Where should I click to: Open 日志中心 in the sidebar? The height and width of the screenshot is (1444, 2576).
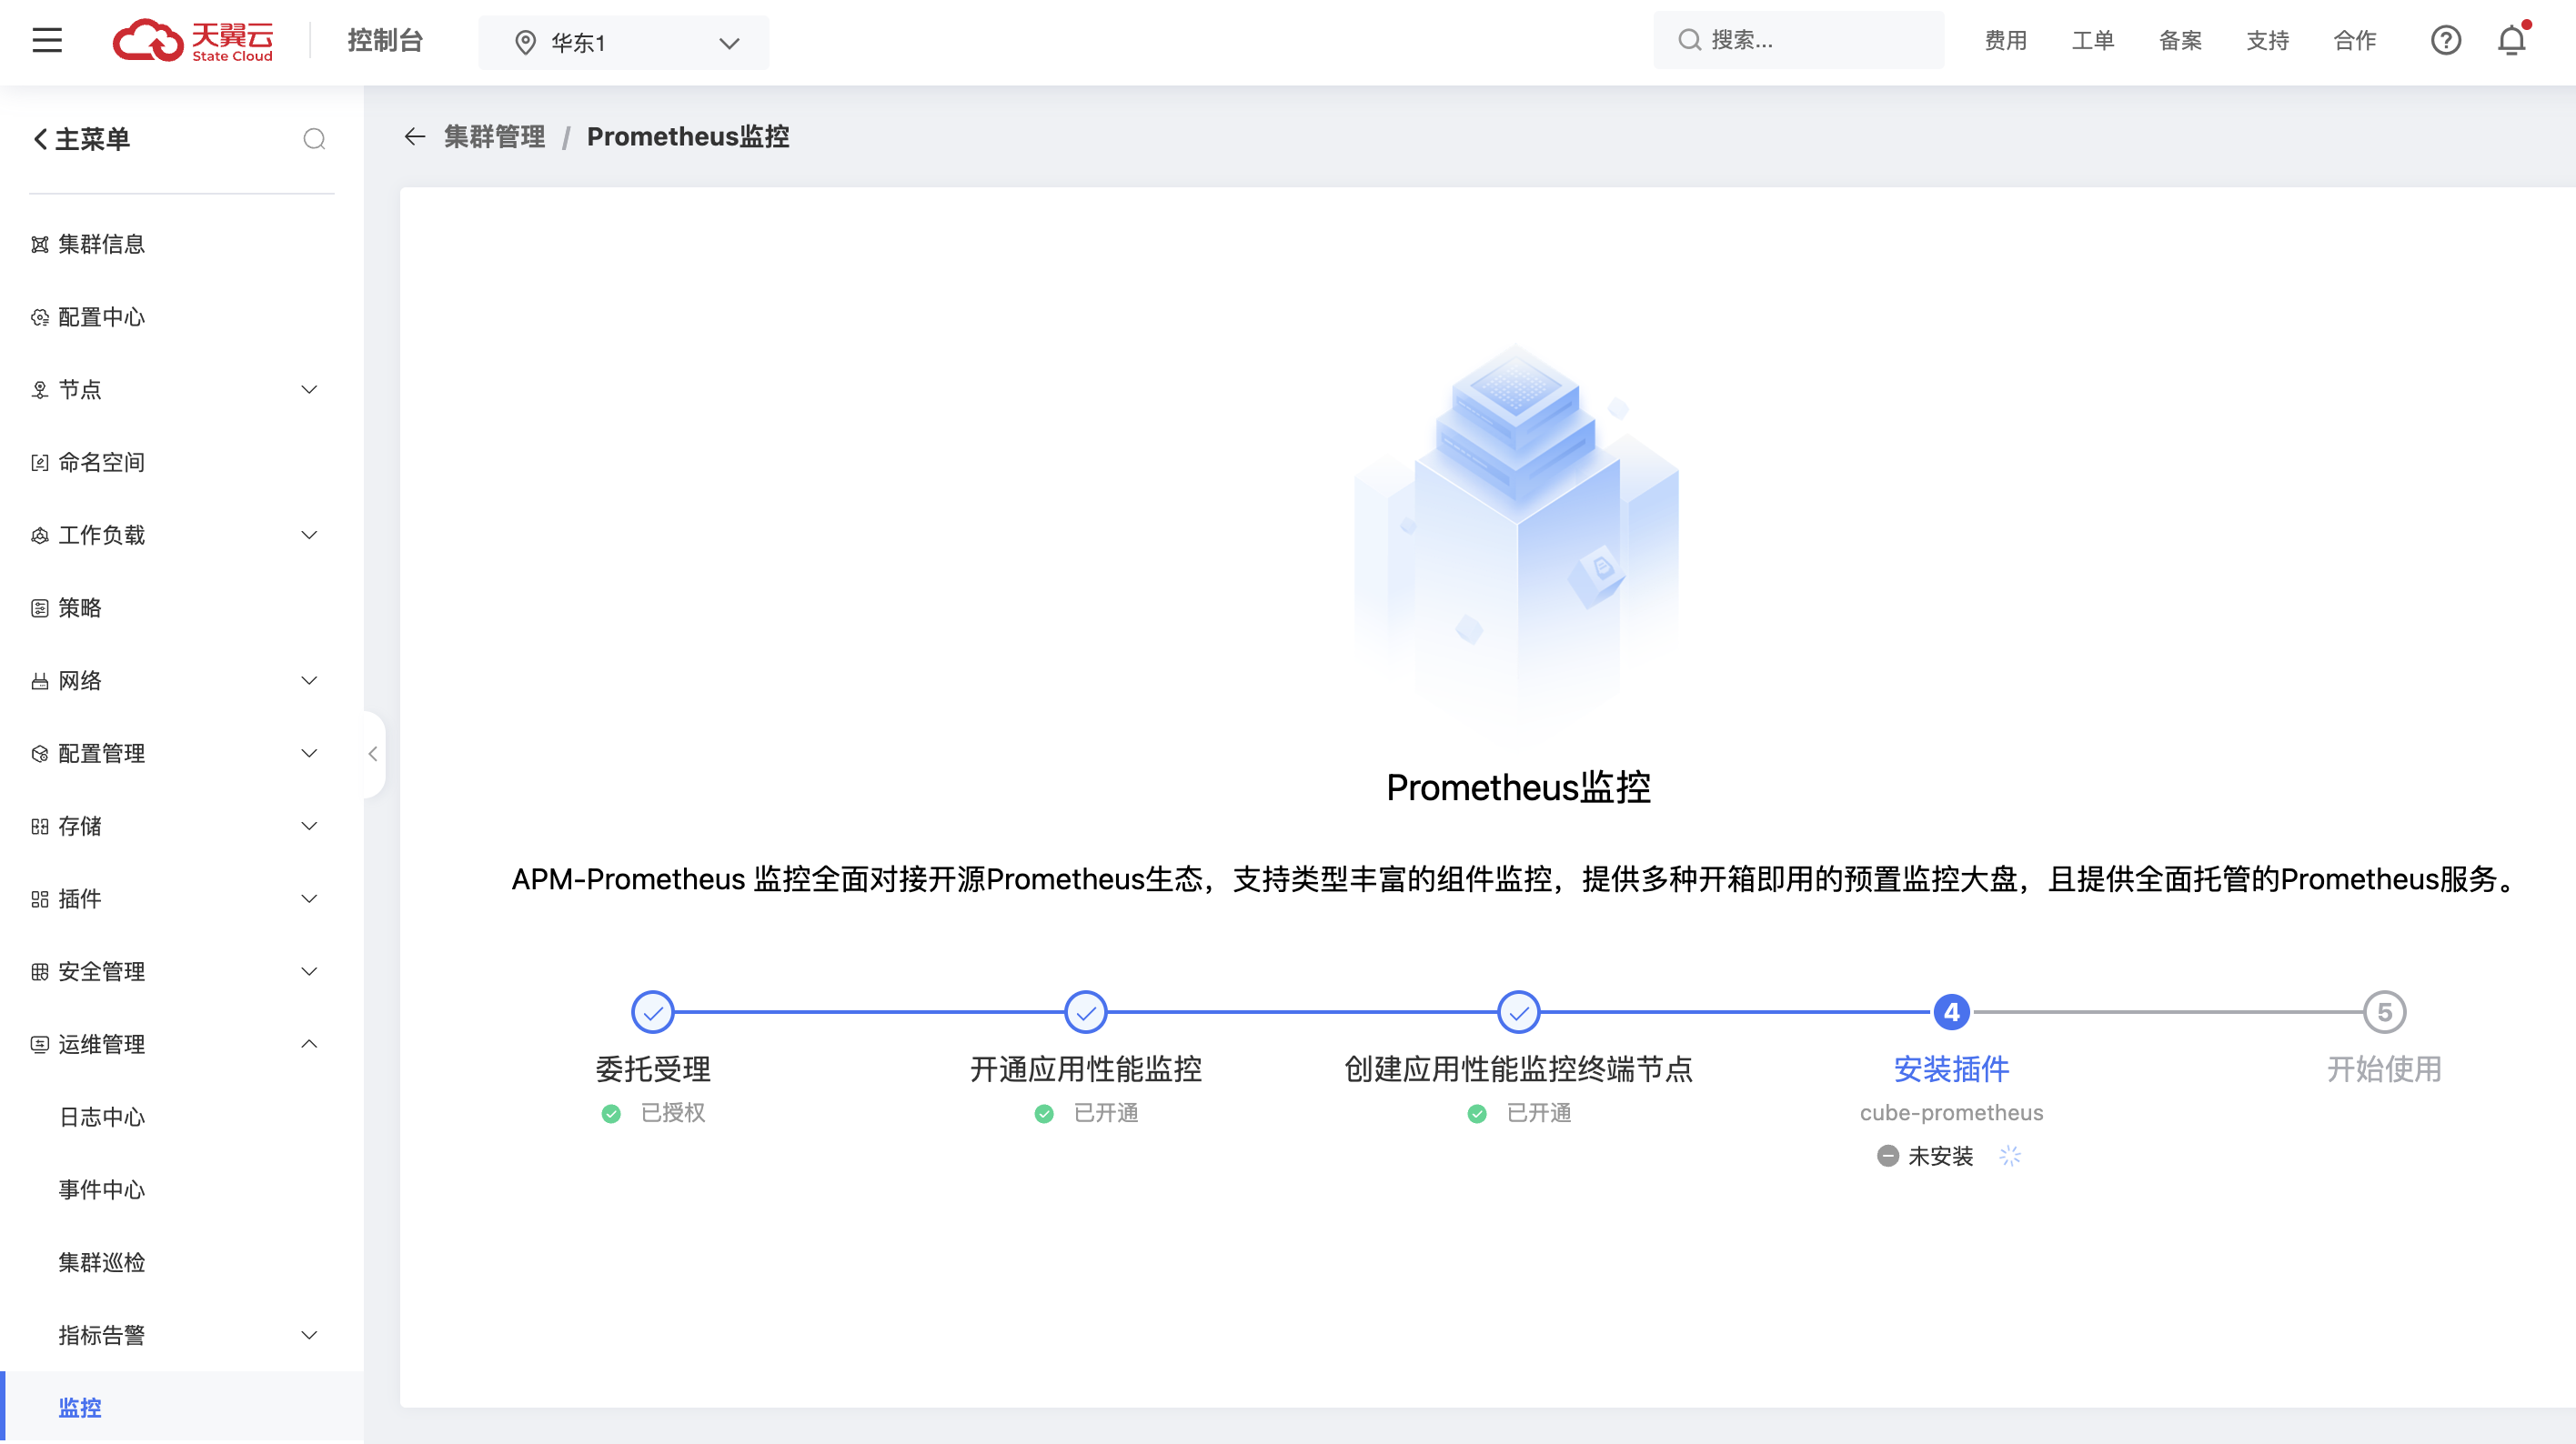[x=102, y=1117]
